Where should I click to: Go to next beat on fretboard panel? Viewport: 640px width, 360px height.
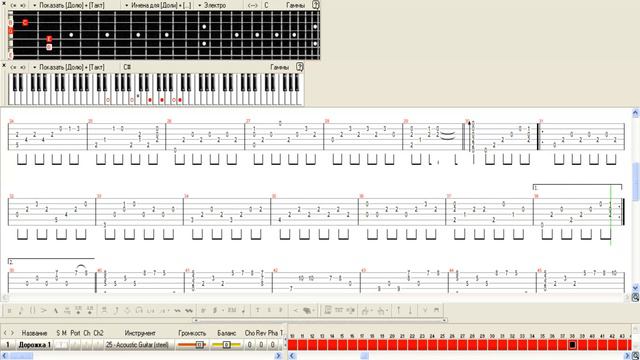[x=23, y=5]
